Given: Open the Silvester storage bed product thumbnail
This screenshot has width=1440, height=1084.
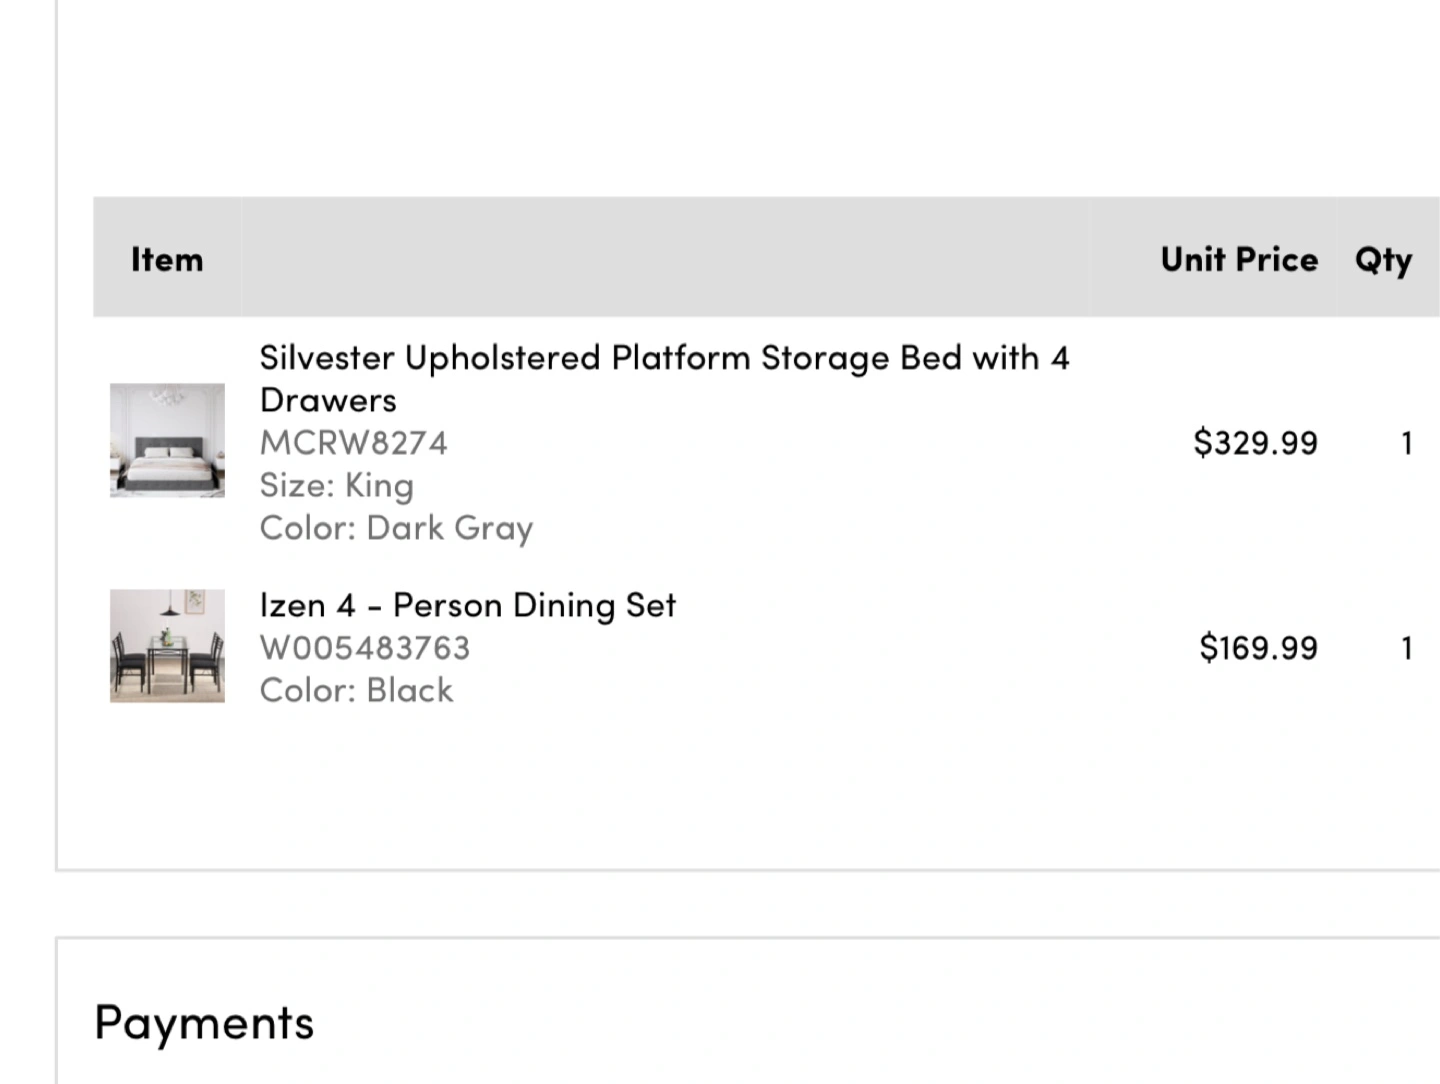Looking at the screenshot, I should click(x=167, y=440).
